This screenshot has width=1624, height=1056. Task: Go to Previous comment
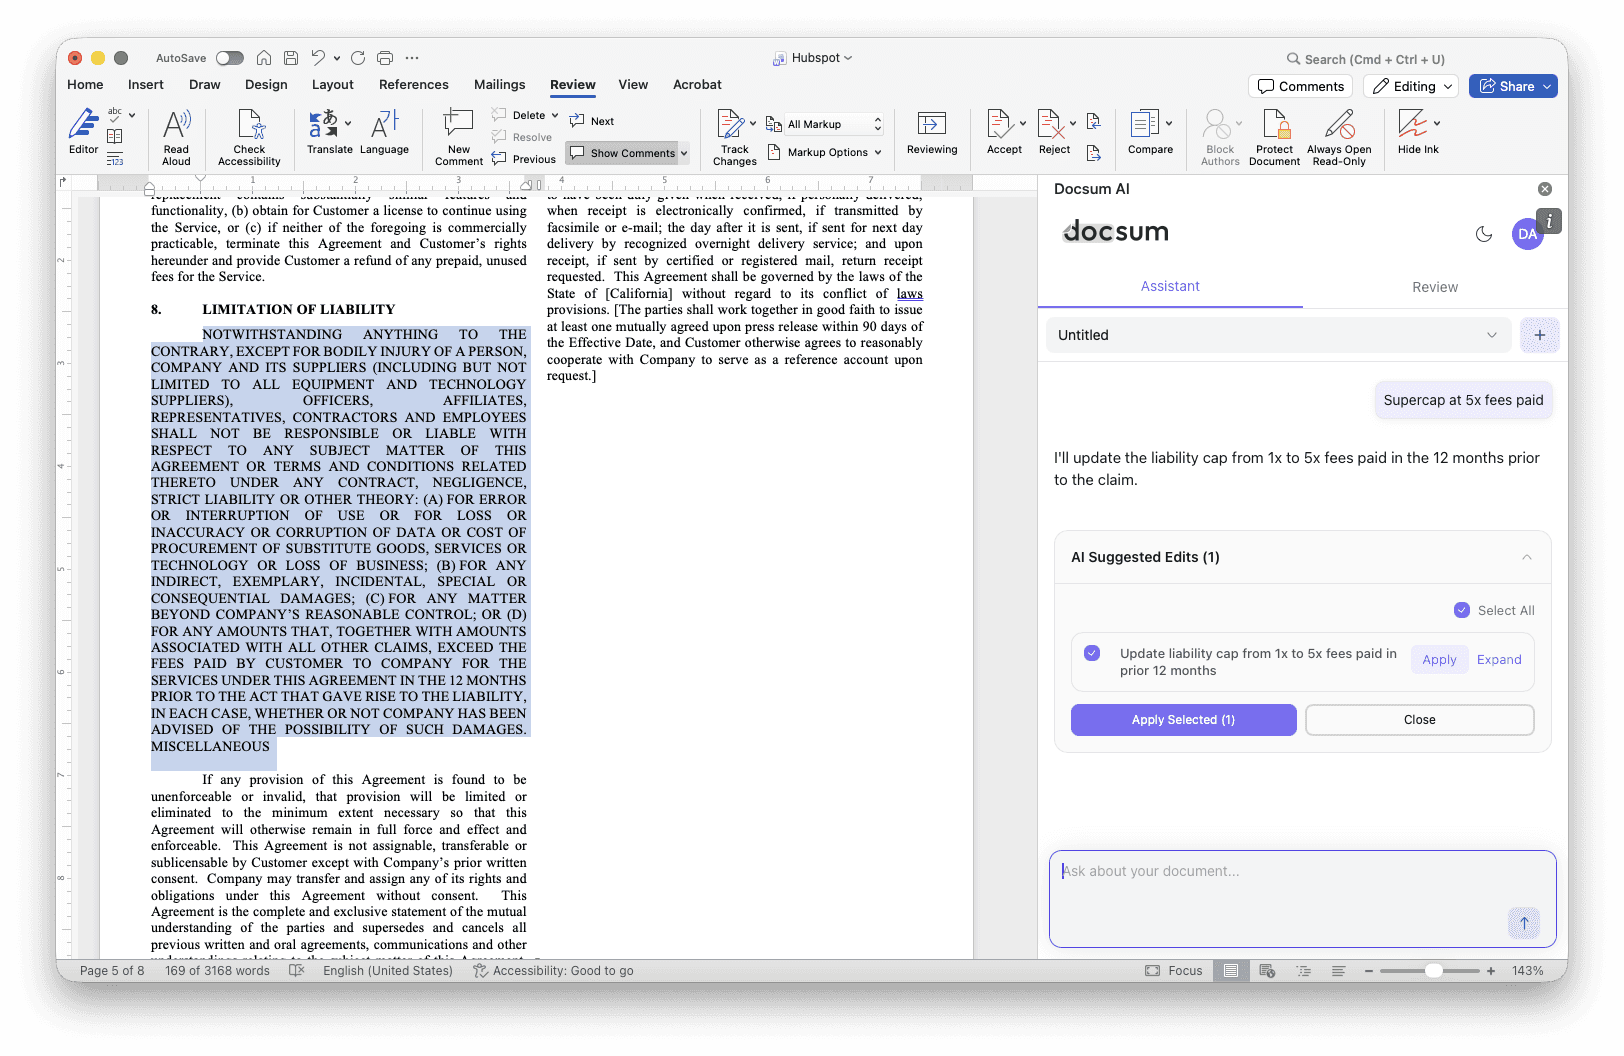pos(525,159)
